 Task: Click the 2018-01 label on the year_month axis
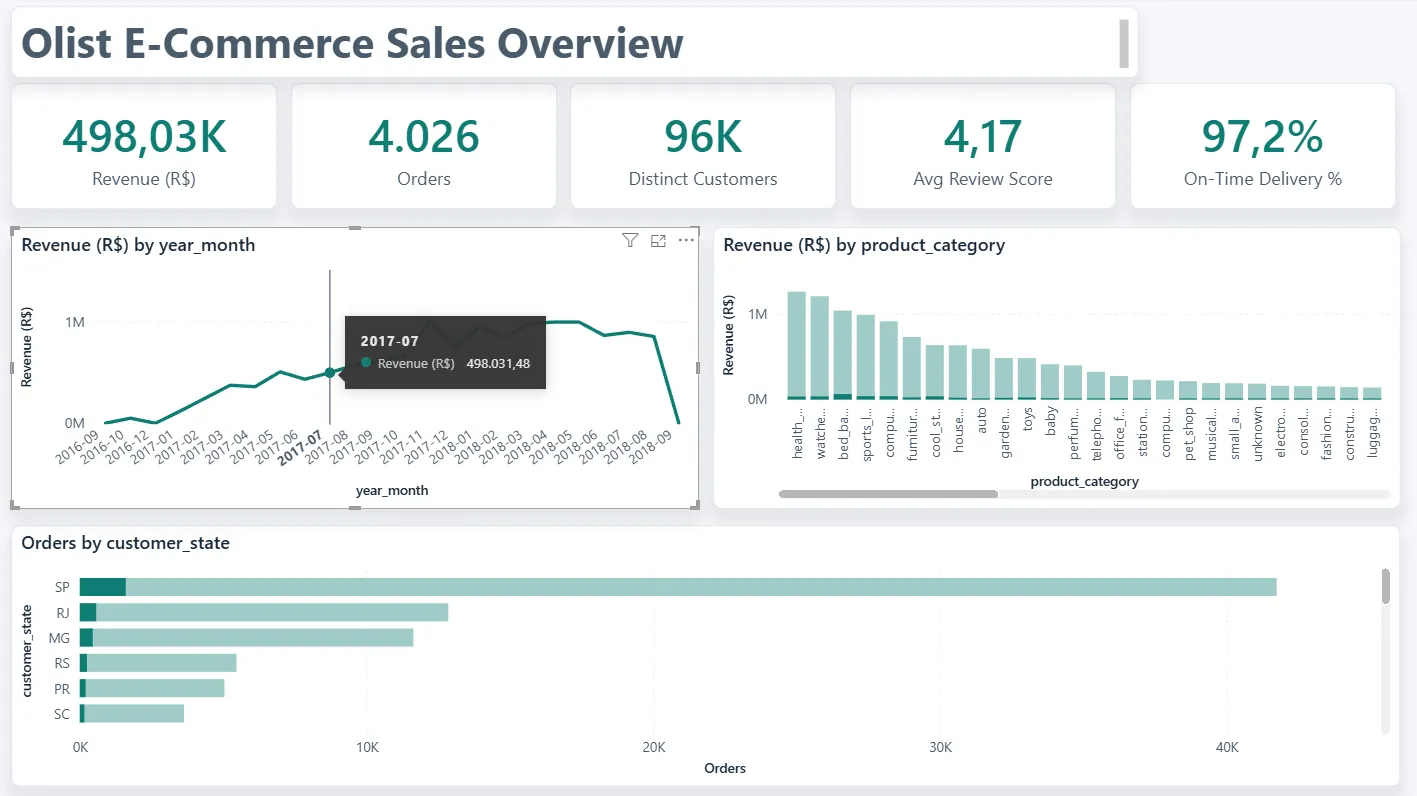[452, 448]
